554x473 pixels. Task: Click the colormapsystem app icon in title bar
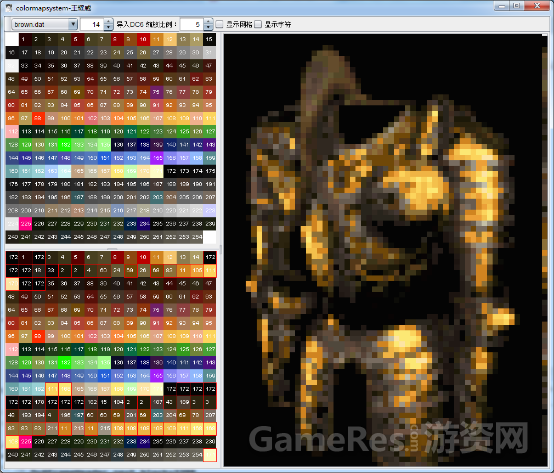9,7
